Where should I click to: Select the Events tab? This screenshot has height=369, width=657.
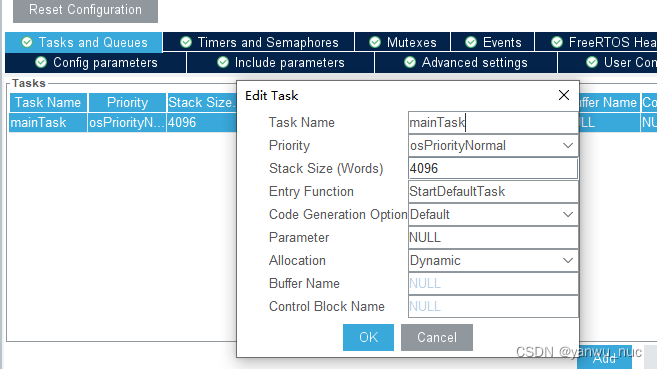[493, 42]
